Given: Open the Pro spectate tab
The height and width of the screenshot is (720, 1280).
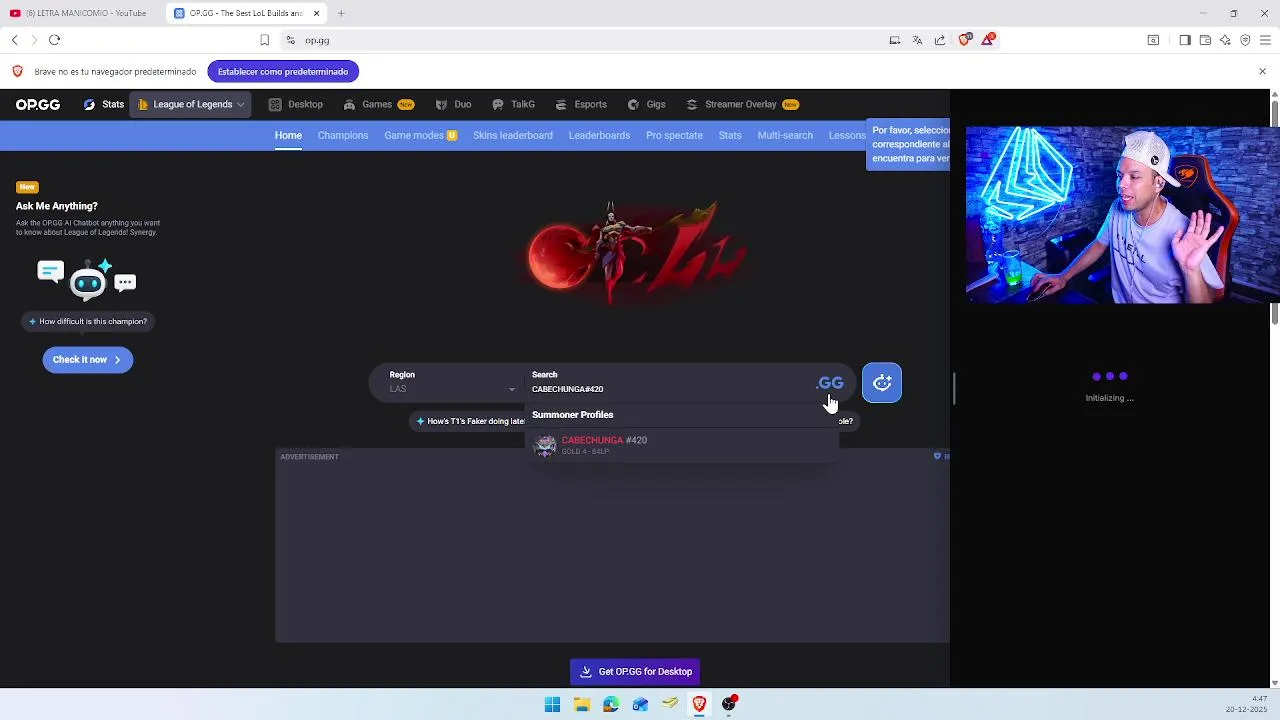Looking at the screenshot, I should tap(674, 135).
